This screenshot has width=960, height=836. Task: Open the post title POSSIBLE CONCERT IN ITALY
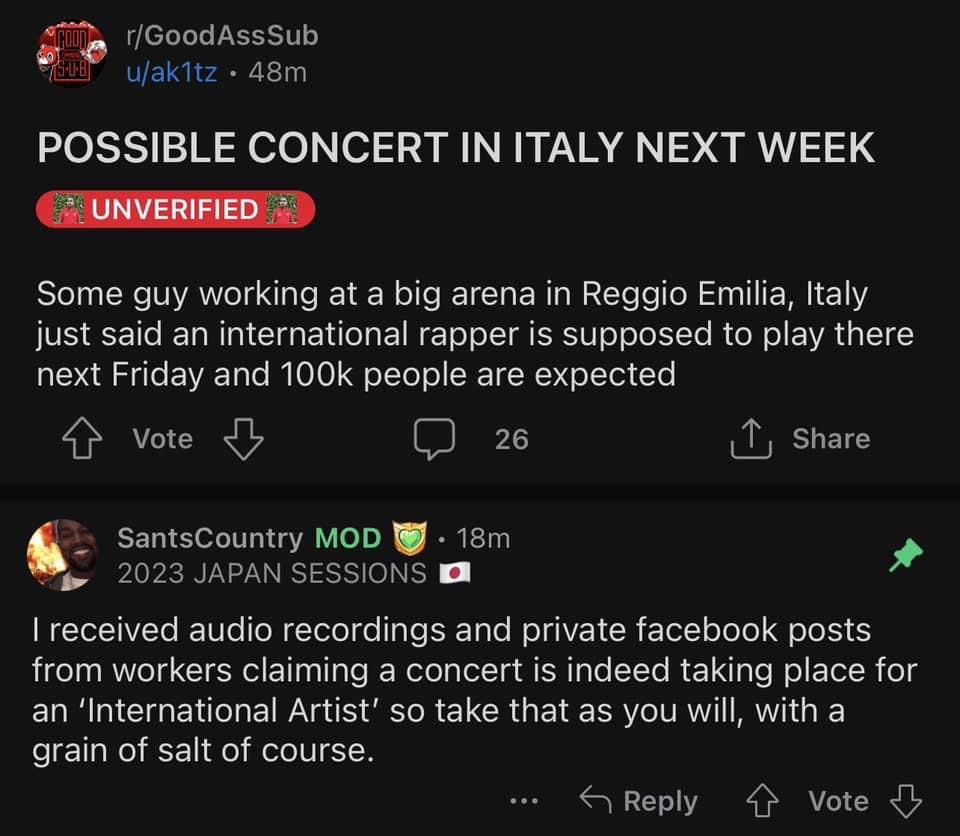point(456,148)
